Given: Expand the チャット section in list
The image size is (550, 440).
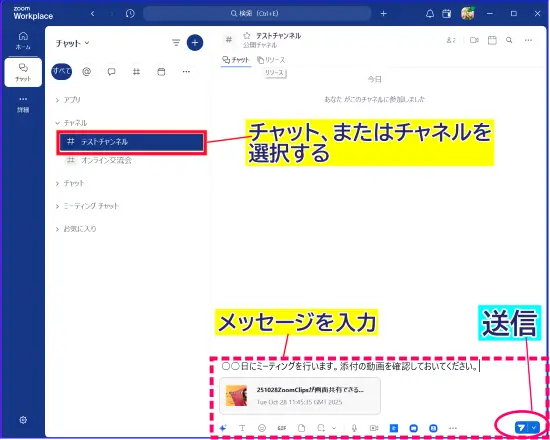Looking at the screenshot, I should click(70, 183).
